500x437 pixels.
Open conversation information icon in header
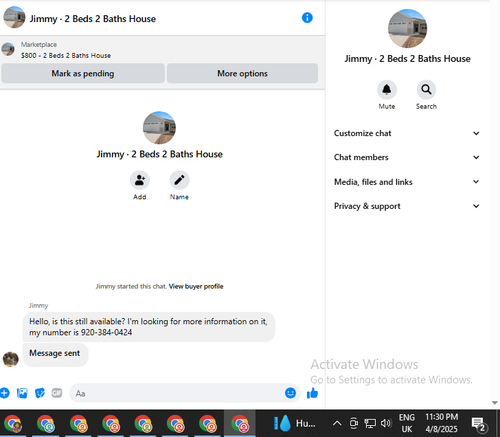tap(307, 18)
